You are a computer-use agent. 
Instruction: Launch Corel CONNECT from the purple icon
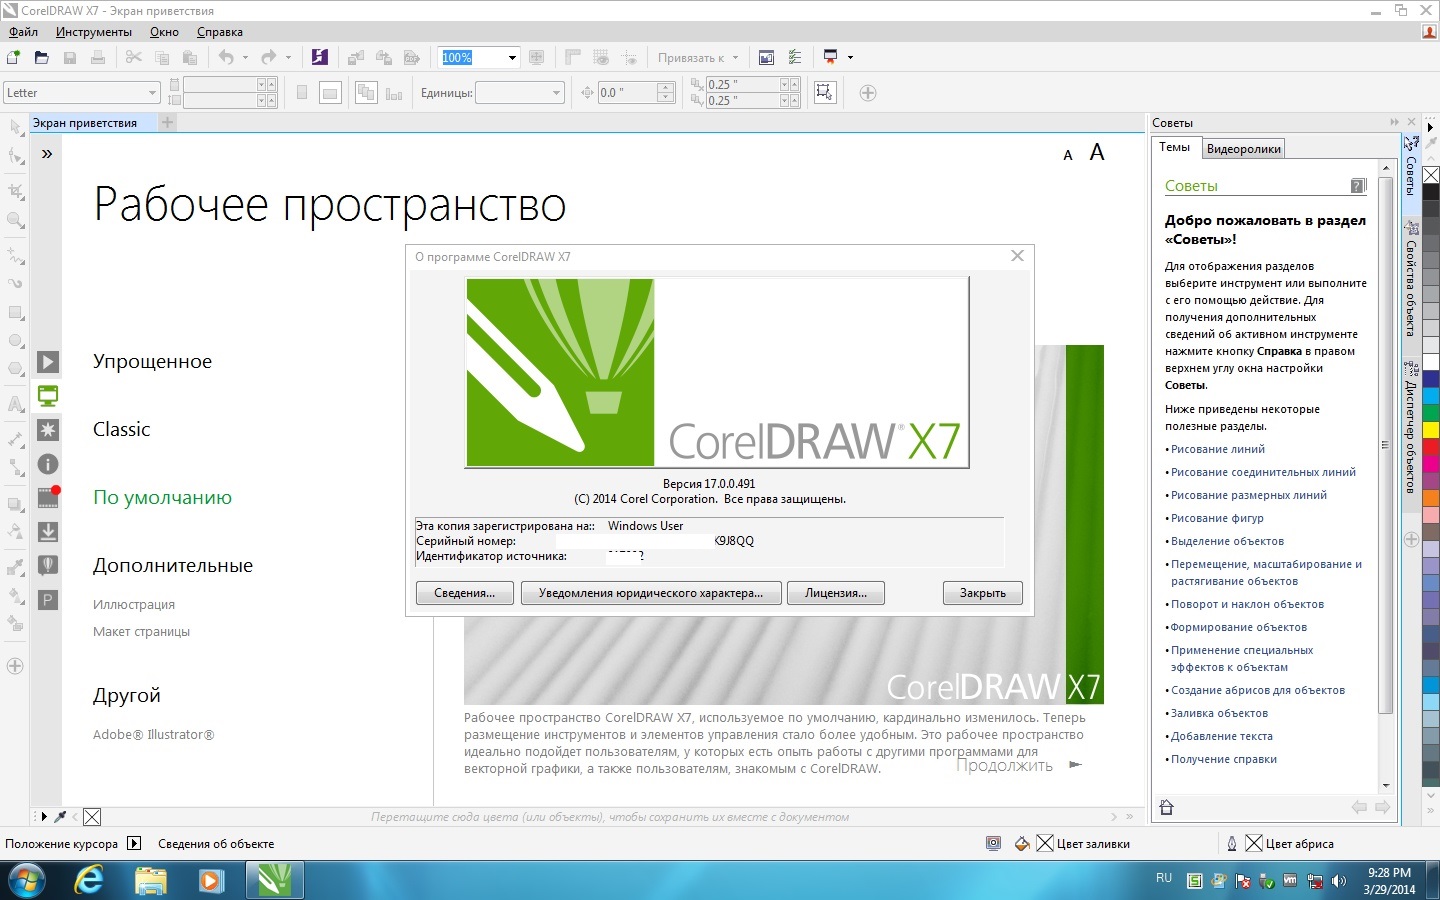(x=319, y=57)
